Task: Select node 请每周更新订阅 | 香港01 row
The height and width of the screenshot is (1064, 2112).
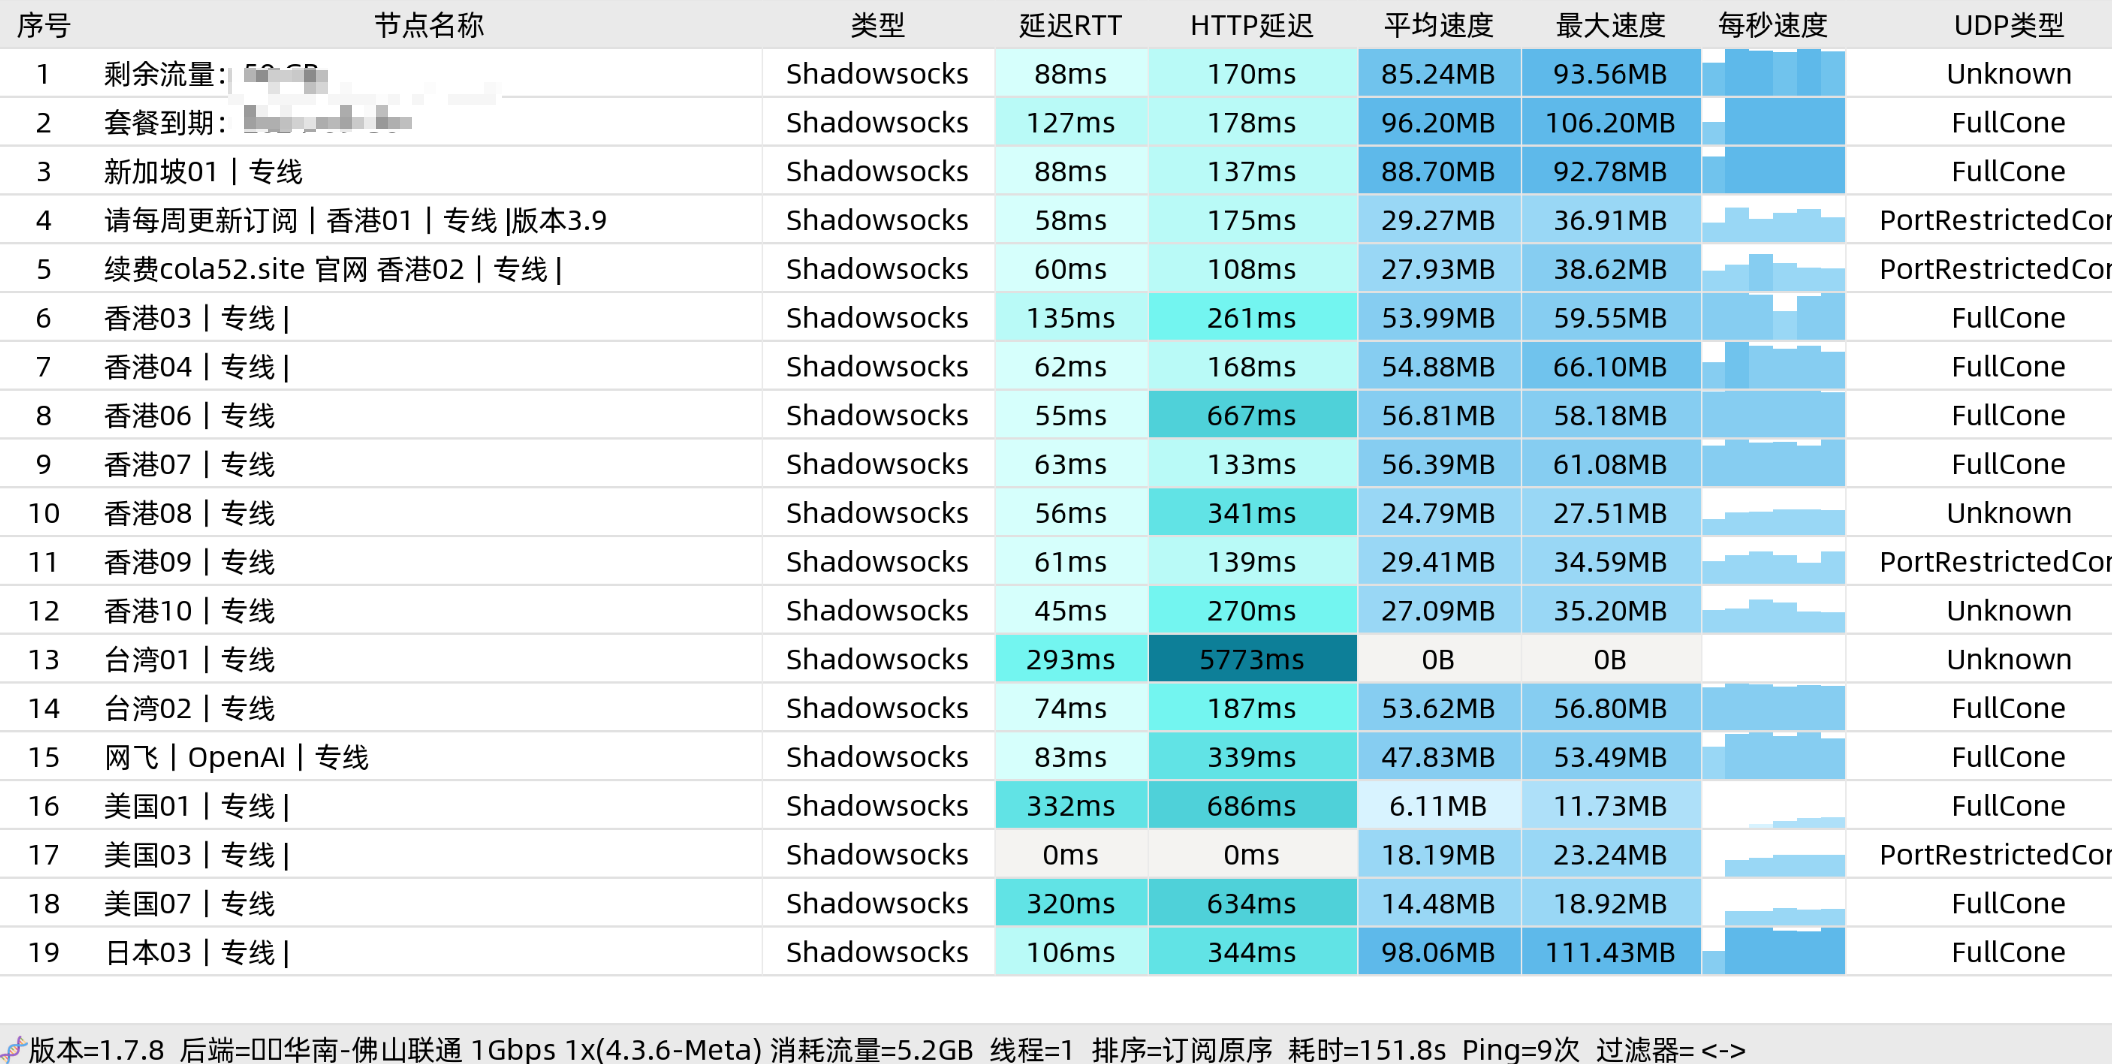Action: (x=355, y=221)
